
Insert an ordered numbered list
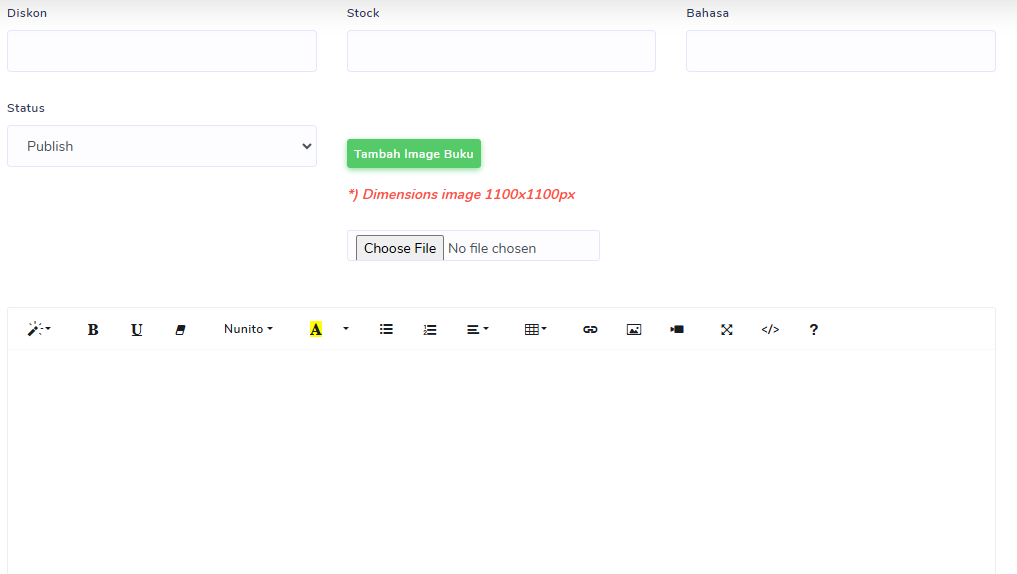[430, 329]
